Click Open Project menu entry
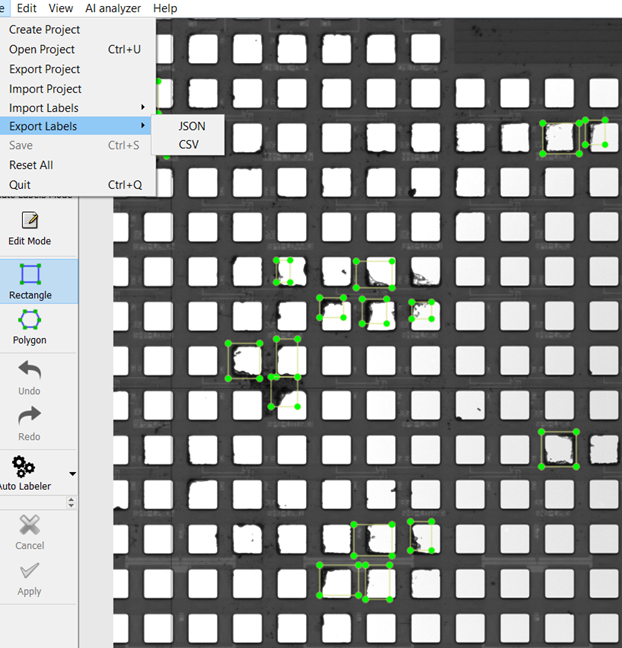Viewport: 622px width, 648px height. pyautogui.click(x=41, y=49)
